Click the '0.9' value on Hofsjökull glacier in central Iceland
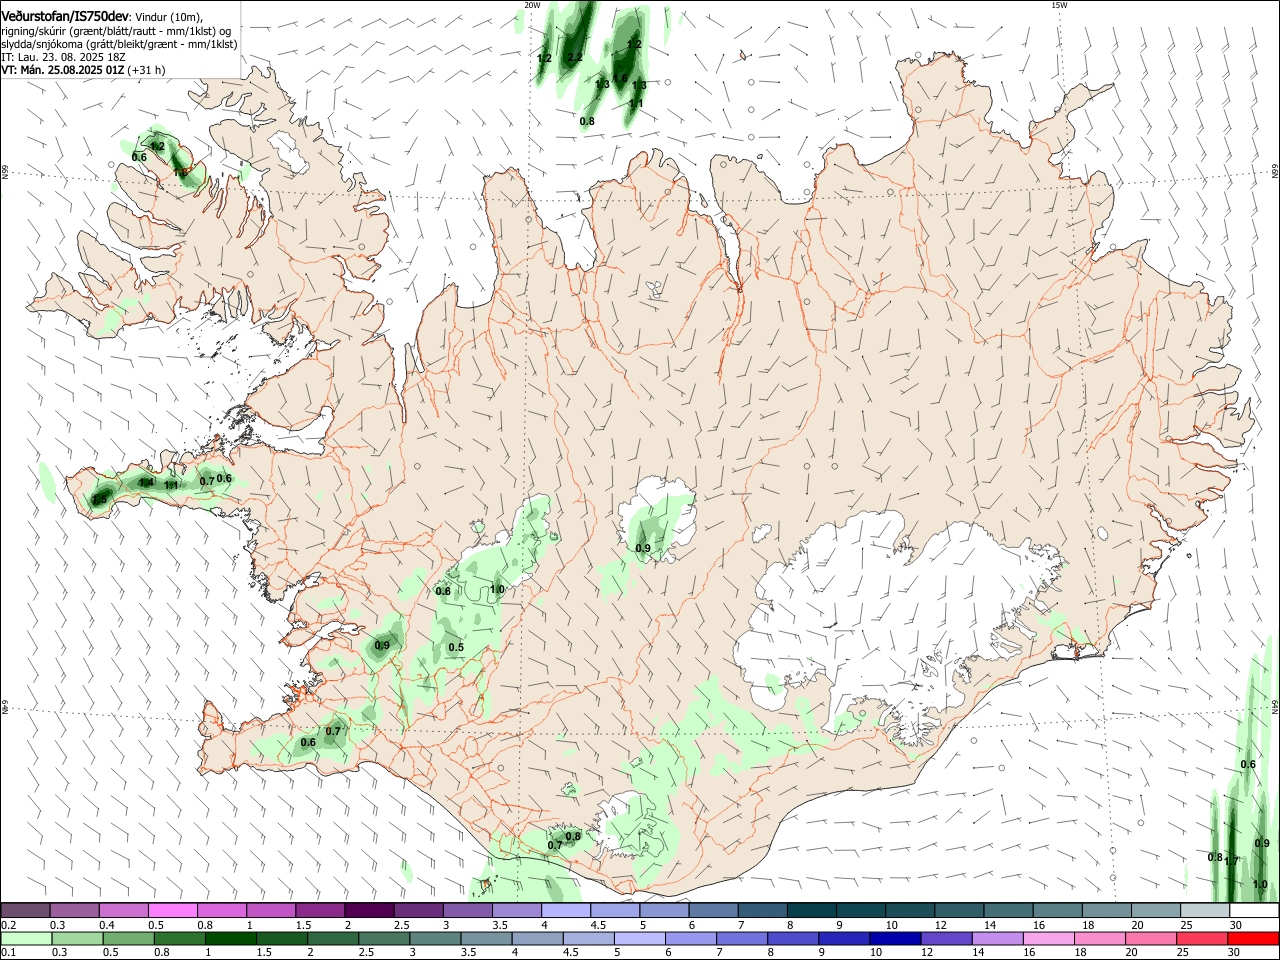 click(x=643, y=548)
